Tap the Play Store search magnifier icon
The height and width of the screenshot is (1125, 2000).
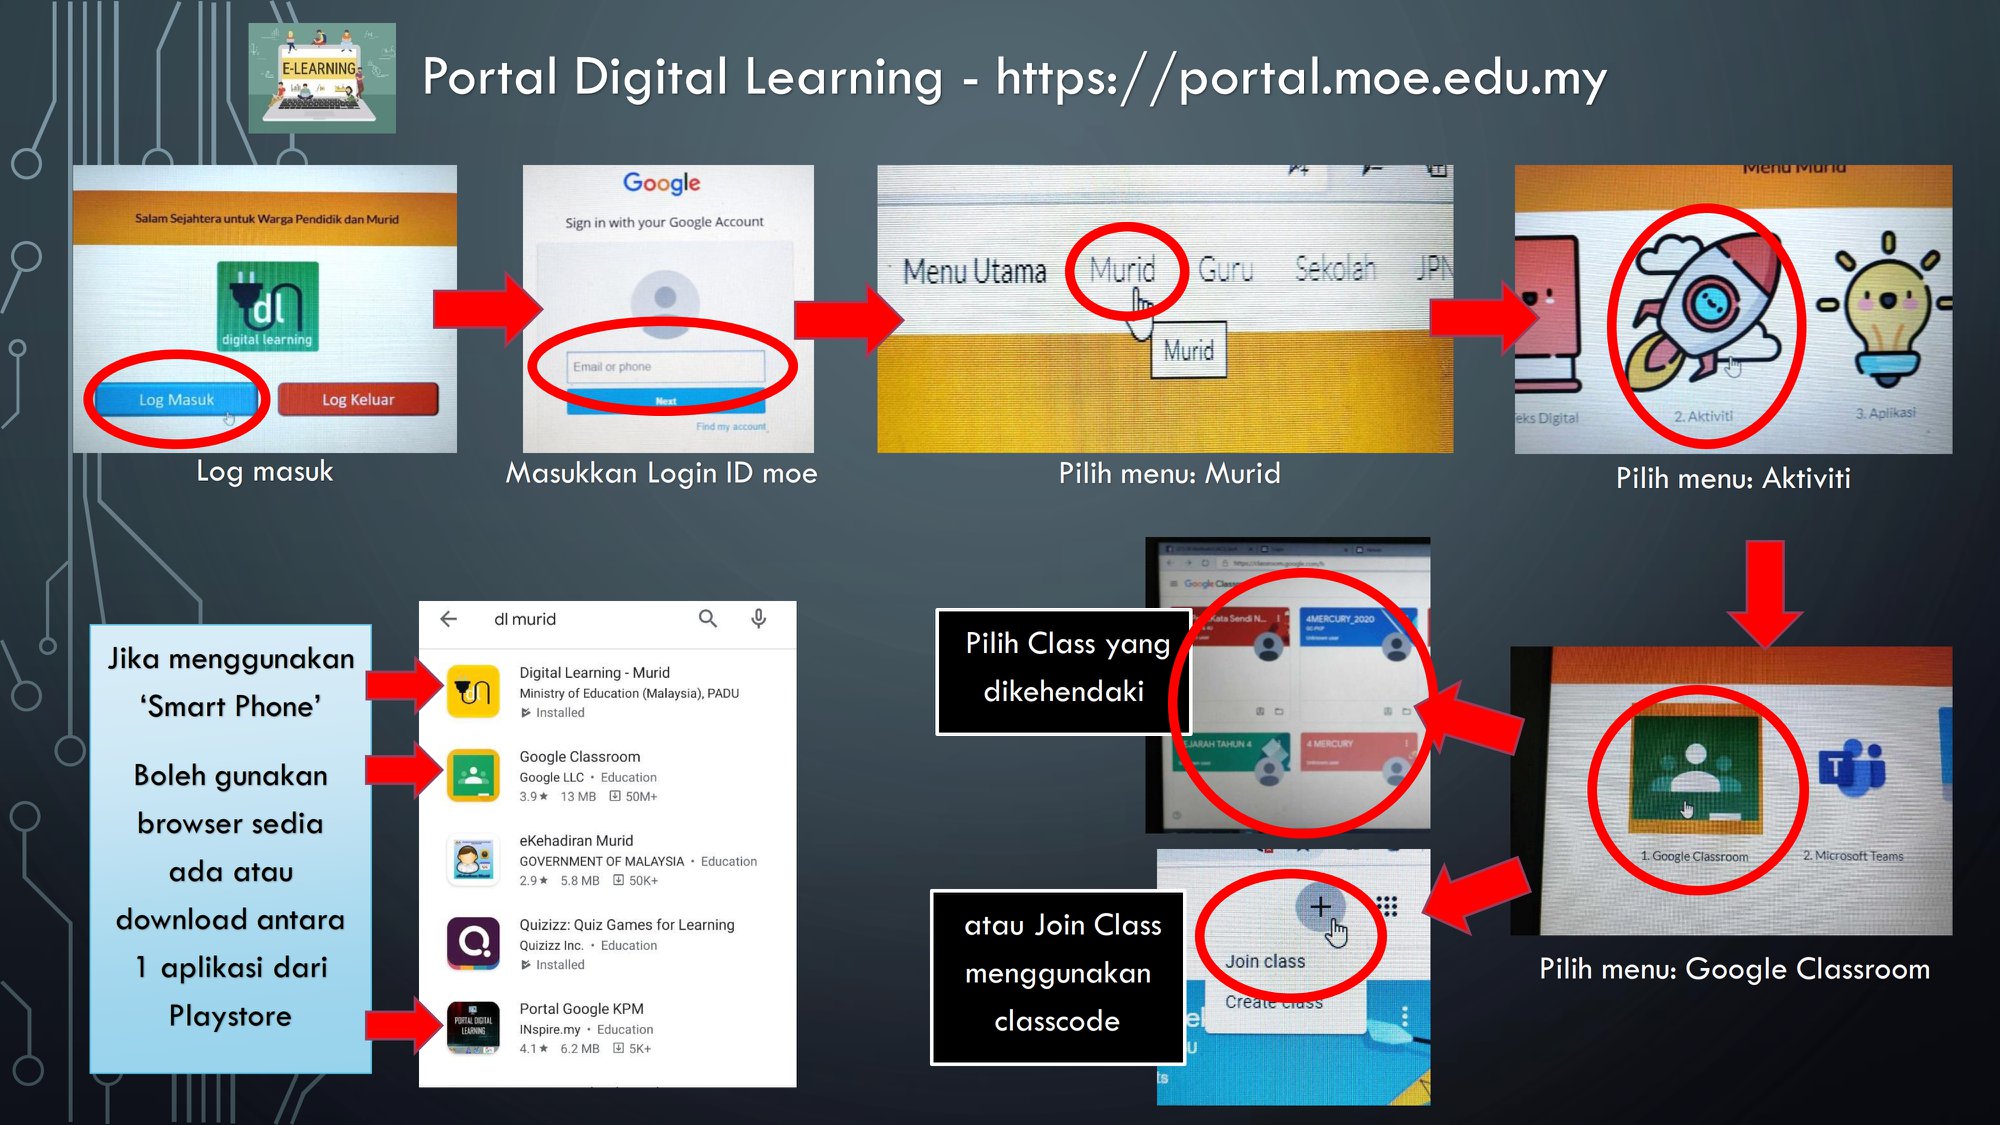pos(708,619)
